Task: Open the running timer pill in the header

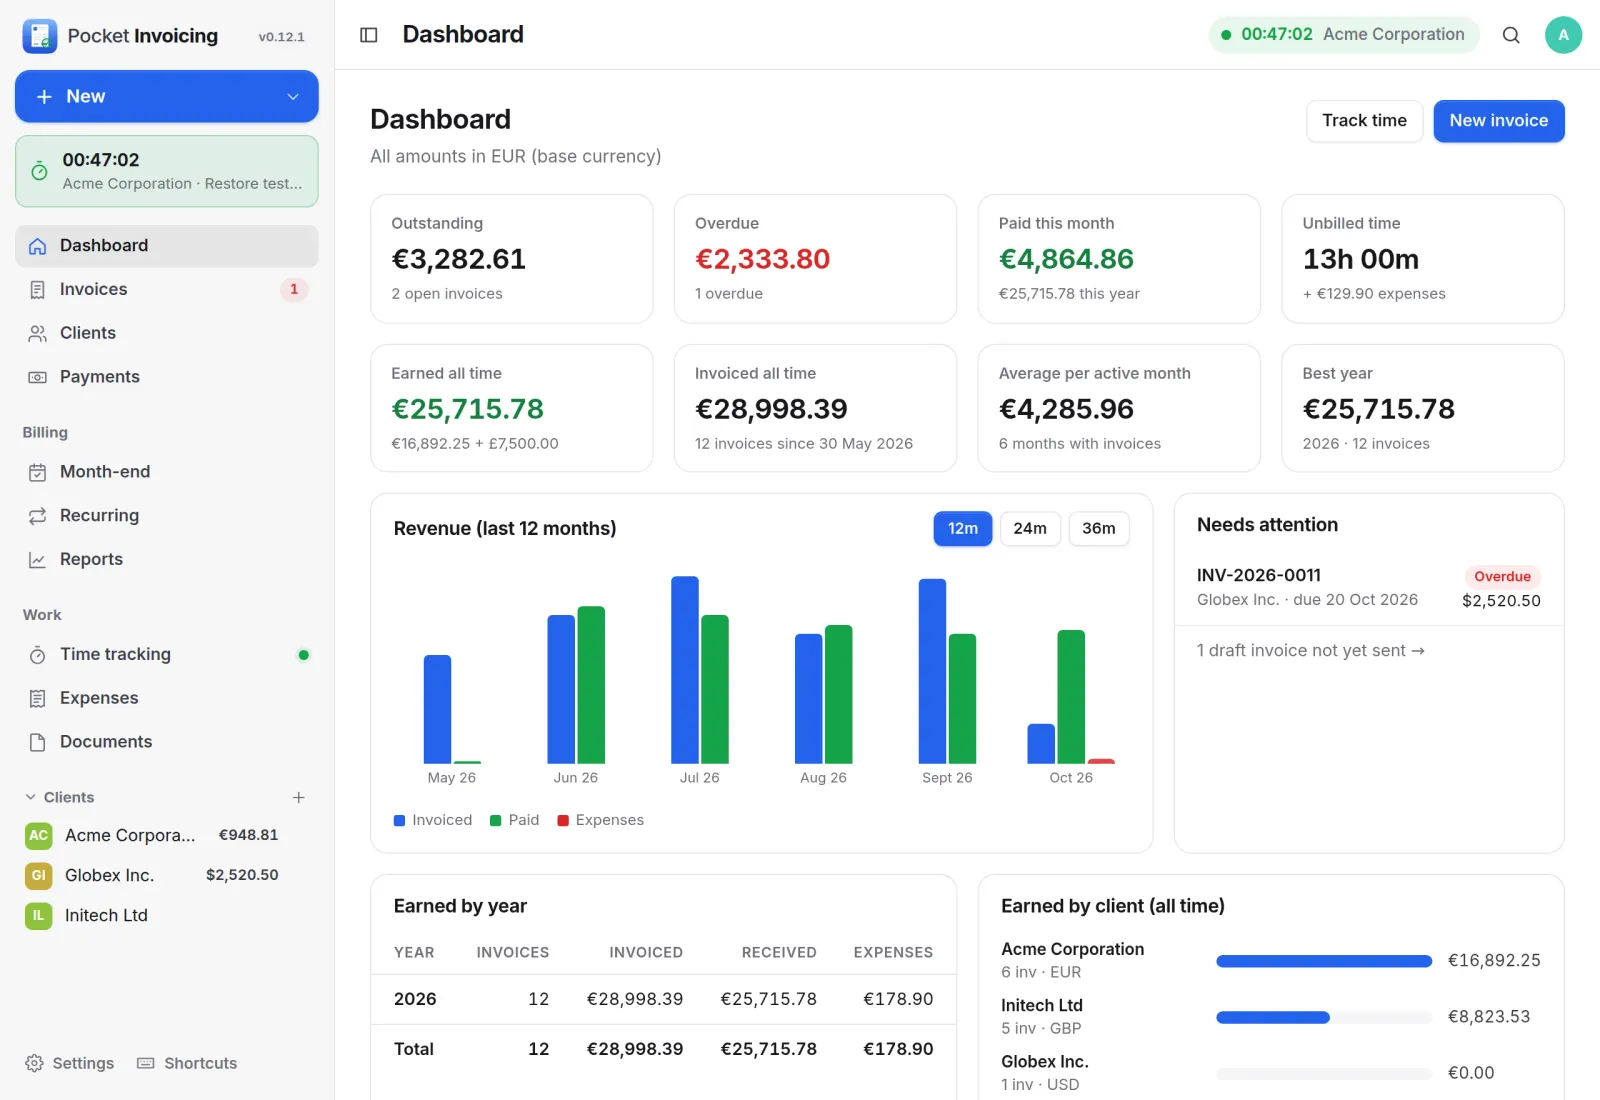Action: (x=1344, y=35)
